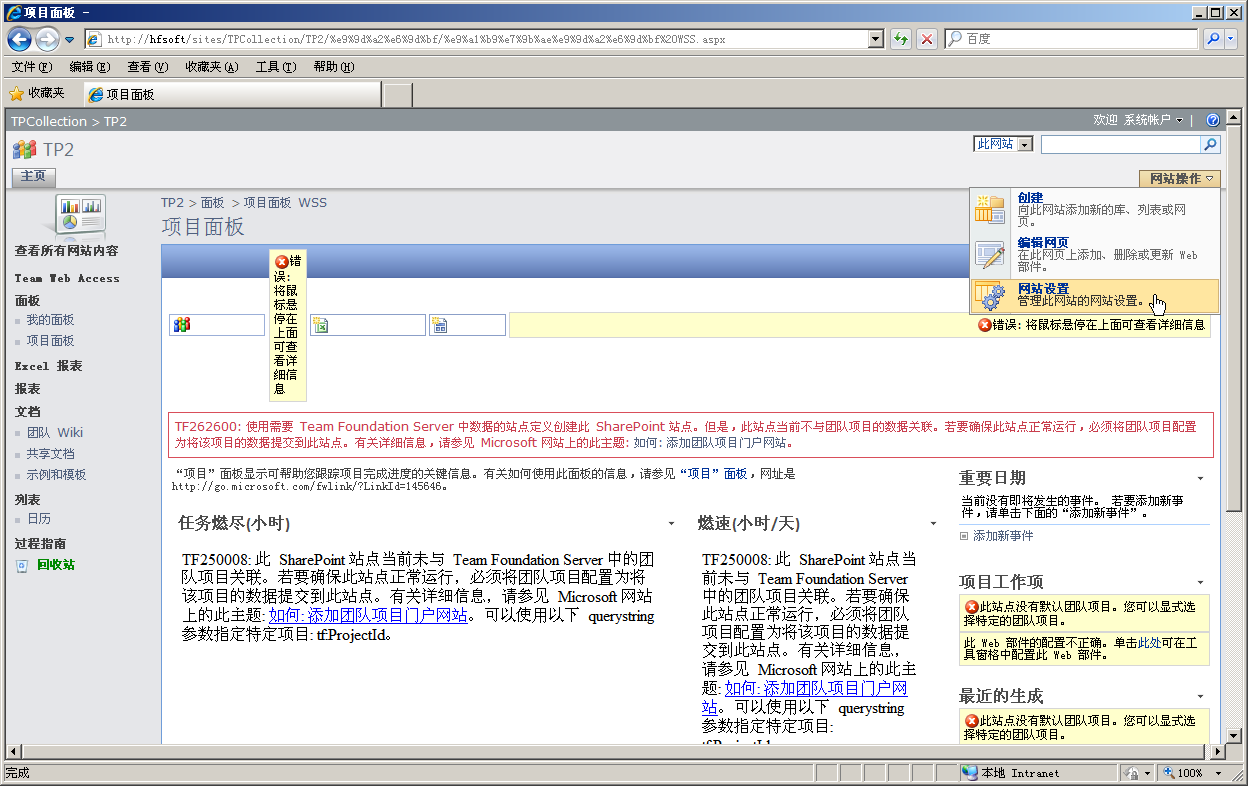Open the 工具(T) menu
Screen dimensions: 1248x786
pyautogui.click(x=276, y=67)
